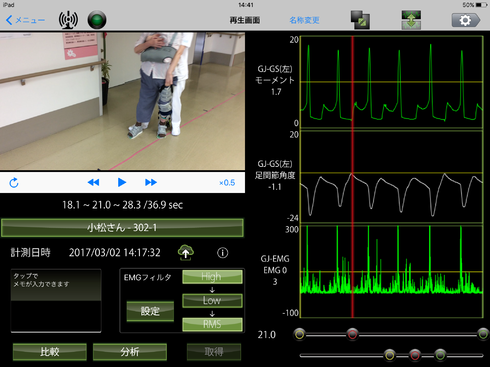Image resolution: width=490 pixels, height=367 pixels.
Task: Tap the lower slider's green knob
Action: 440,355
